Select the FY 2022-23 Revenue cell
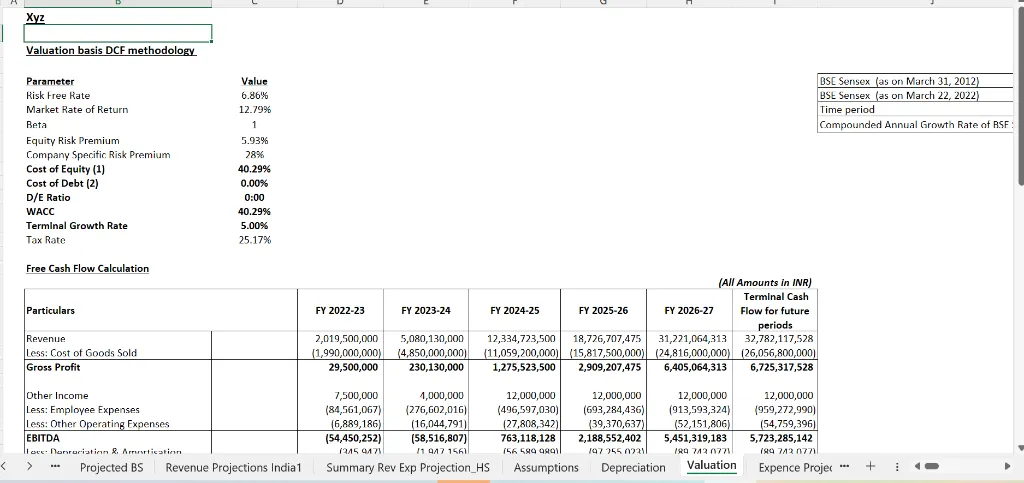Screen dimensions: 1024x483 pyautogui.click(x=340, y=339)
